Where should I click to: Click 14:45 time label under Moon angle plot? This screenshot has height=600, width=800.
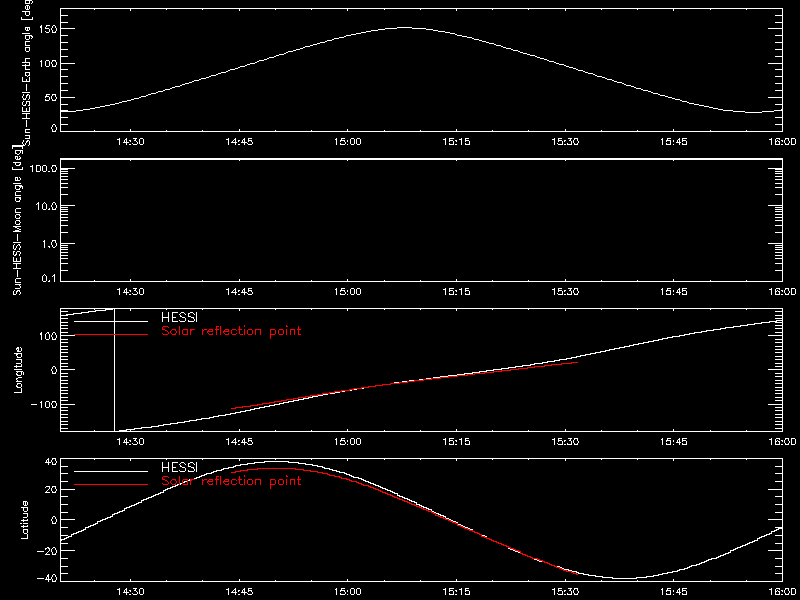pyautogui.click(x=239, y=292)
